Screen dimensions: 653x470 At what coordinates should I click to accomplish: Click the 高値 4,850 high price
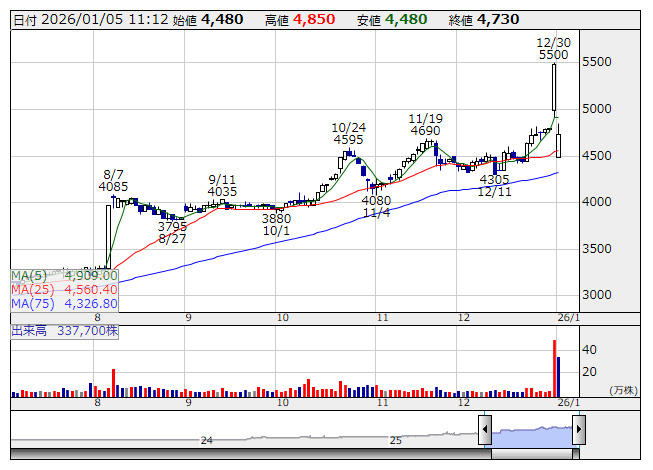300,20
